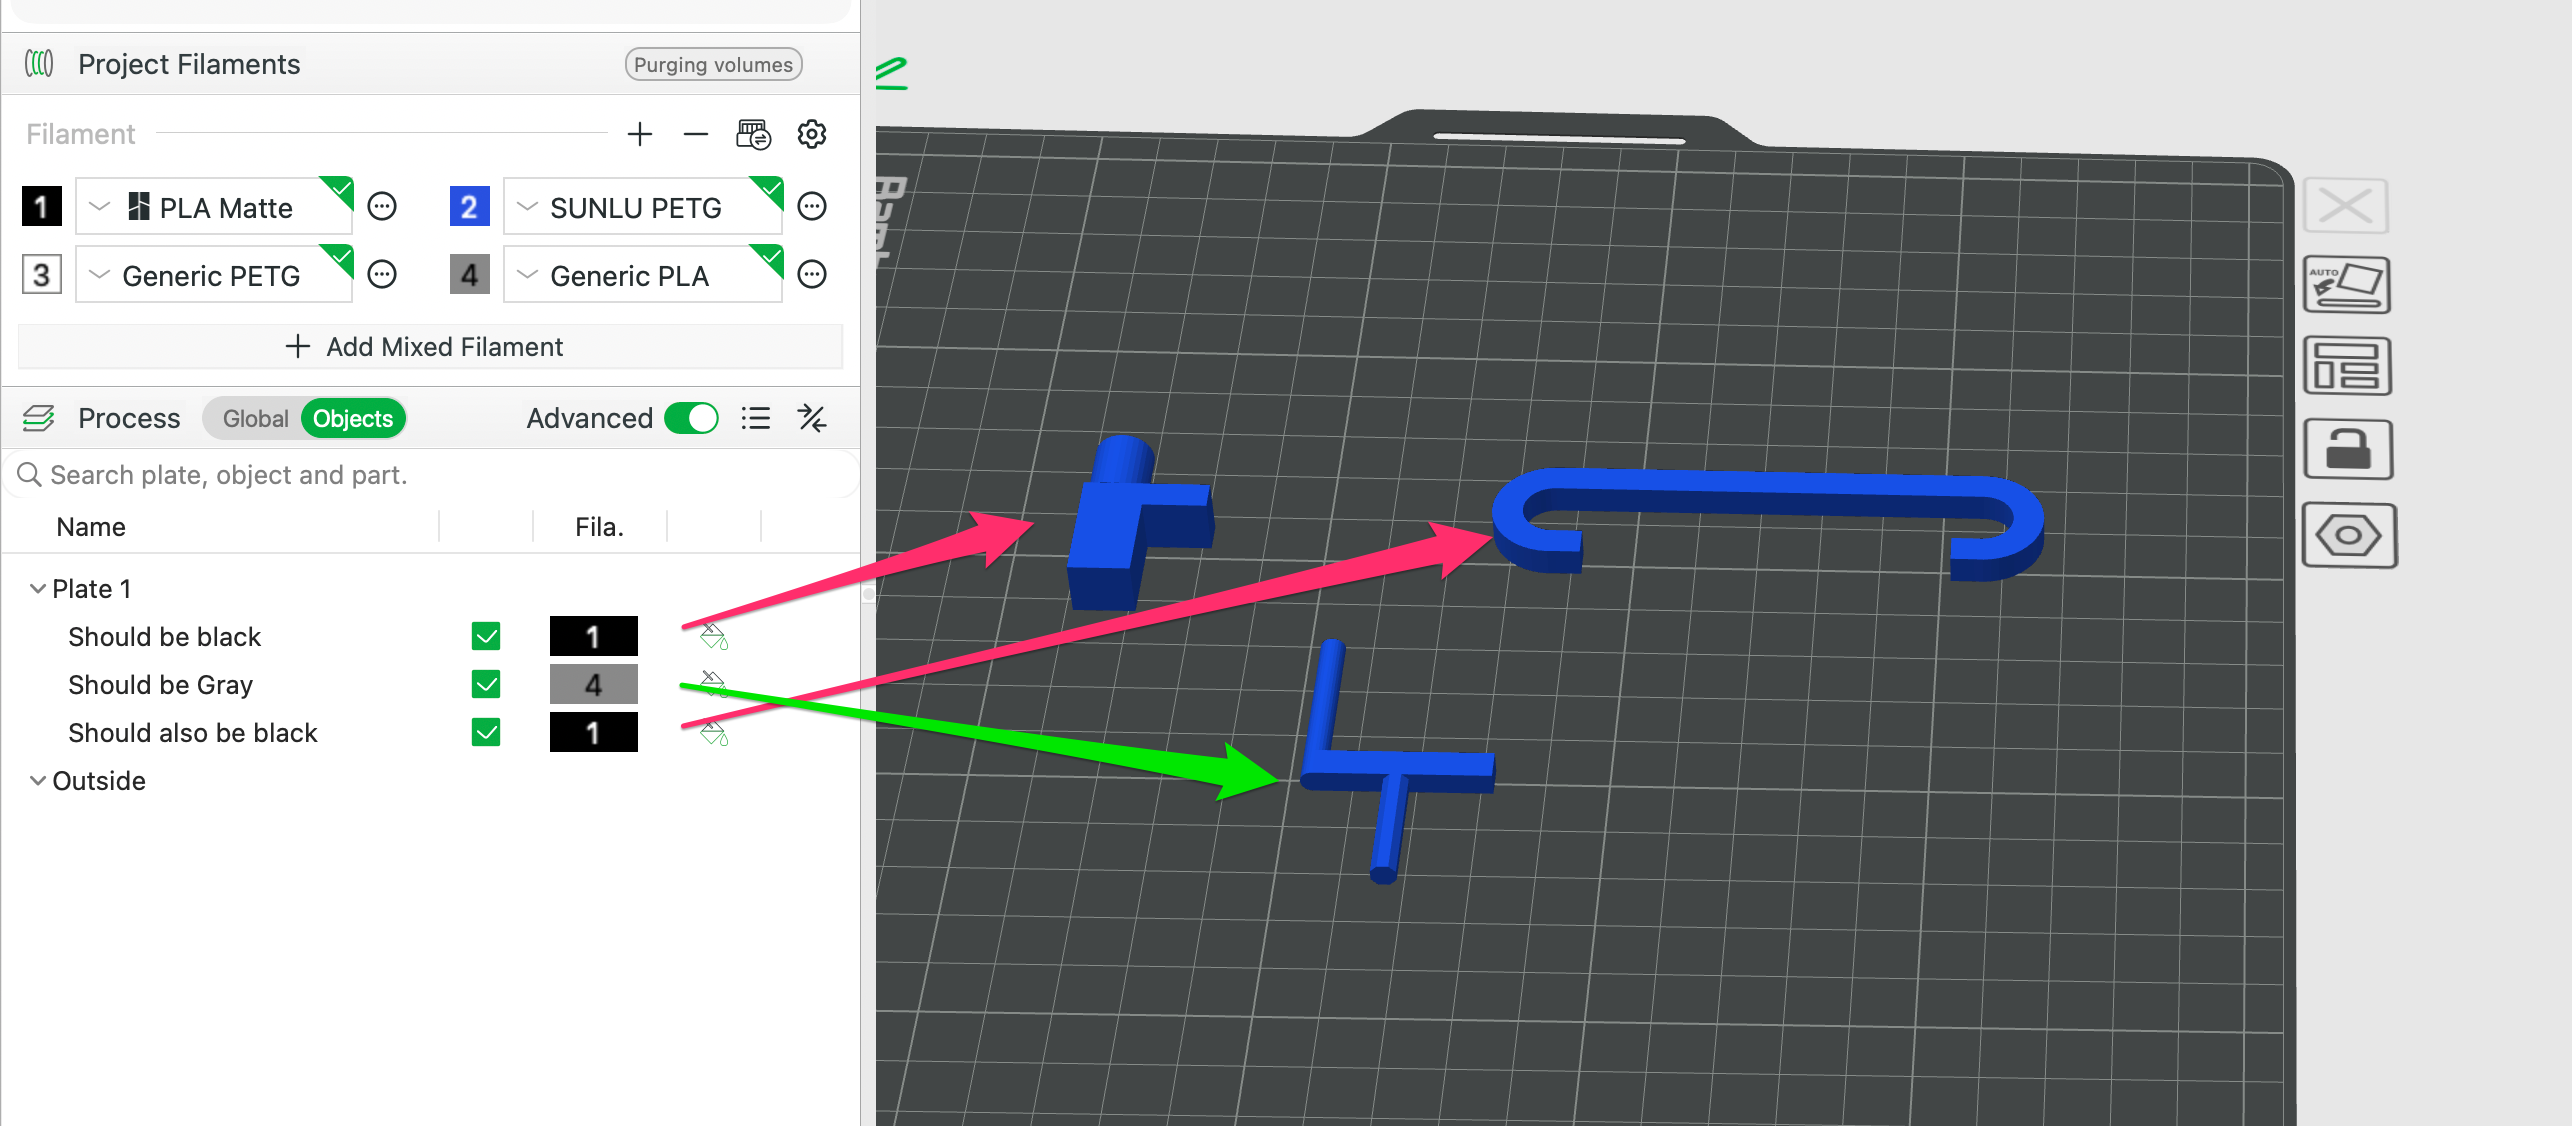Click the auto orient plate icon

[x=2347, y=285]
